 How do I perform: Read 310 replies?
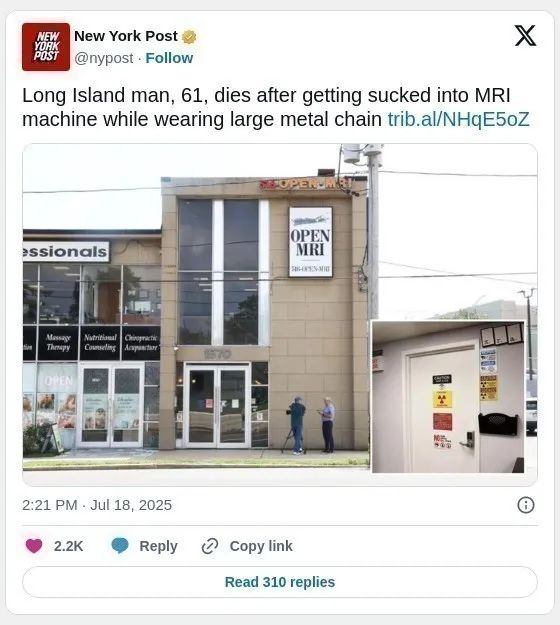[280, 582]
